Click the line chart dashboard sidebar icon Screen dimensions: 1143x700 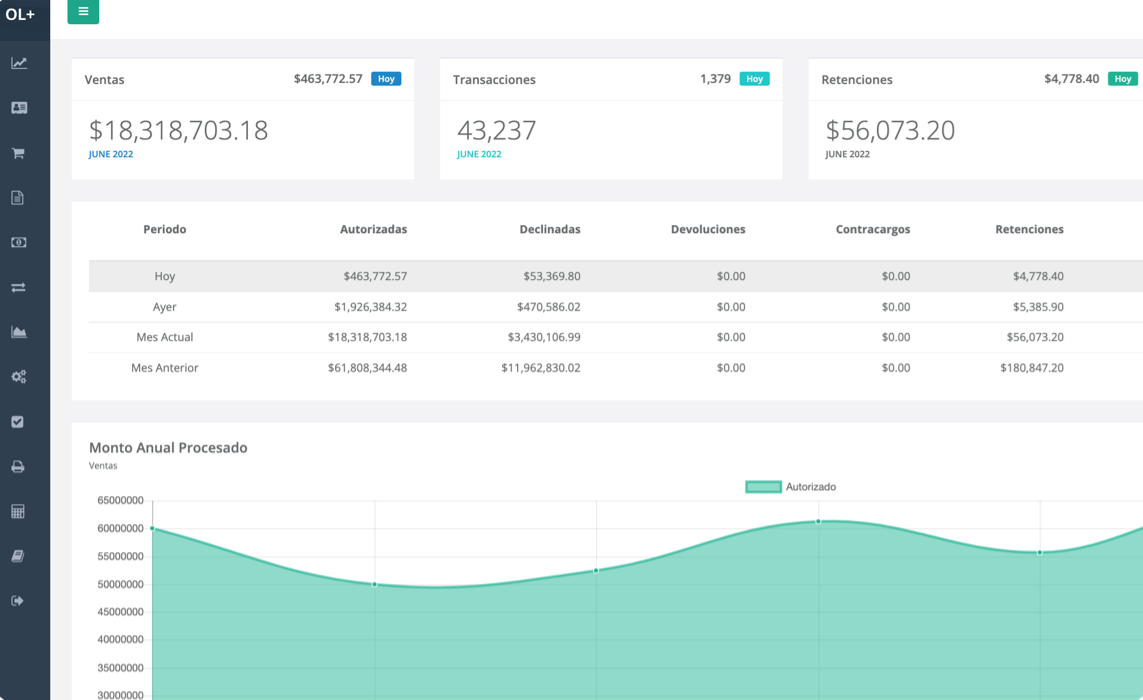point(19,63)
